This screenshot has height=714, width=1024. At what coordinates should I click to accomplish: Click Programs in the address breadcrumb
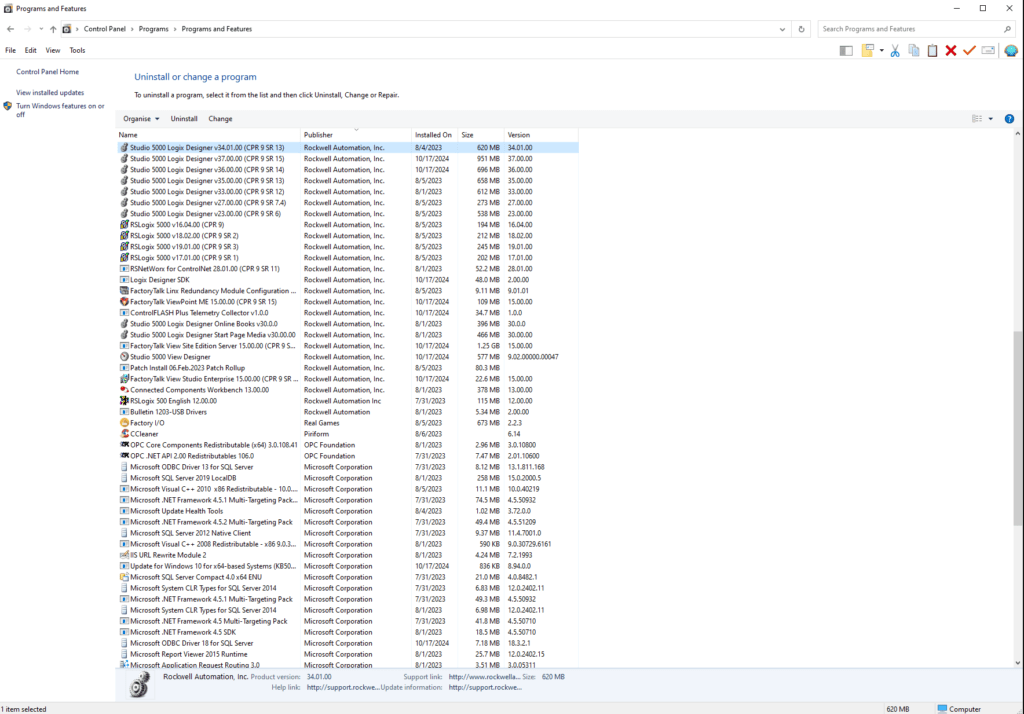pyautogui.click(x=153, y=29)
